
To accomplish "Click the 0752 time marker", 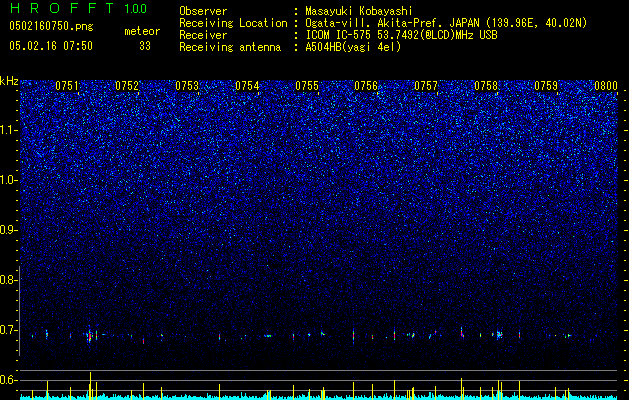I will [127, 86].
